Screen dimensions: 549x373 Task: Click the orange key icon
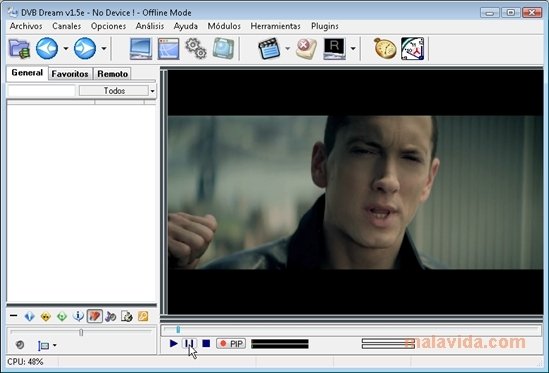(143, 317)
